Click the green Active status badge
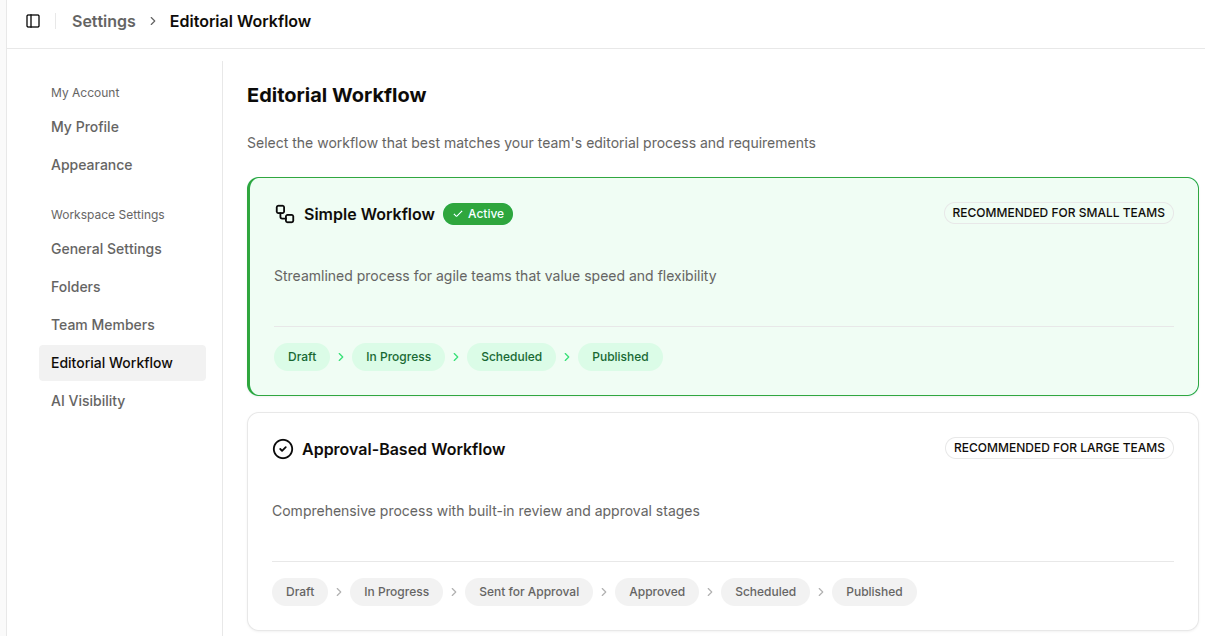Viewport: 1205px width, 636px height. (477, 213)
